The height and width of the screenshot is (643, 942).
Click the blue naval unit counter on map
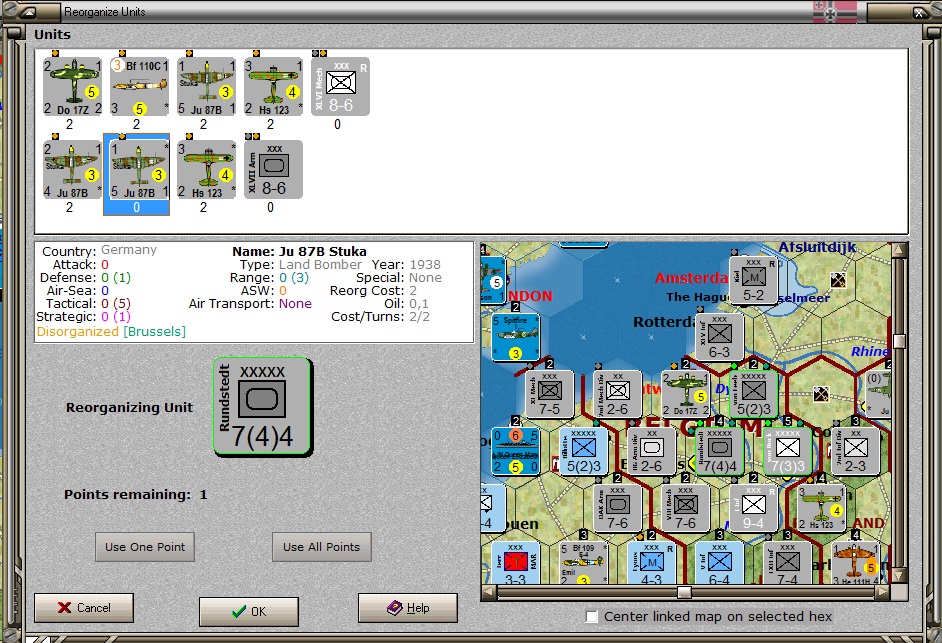[515, 451]
